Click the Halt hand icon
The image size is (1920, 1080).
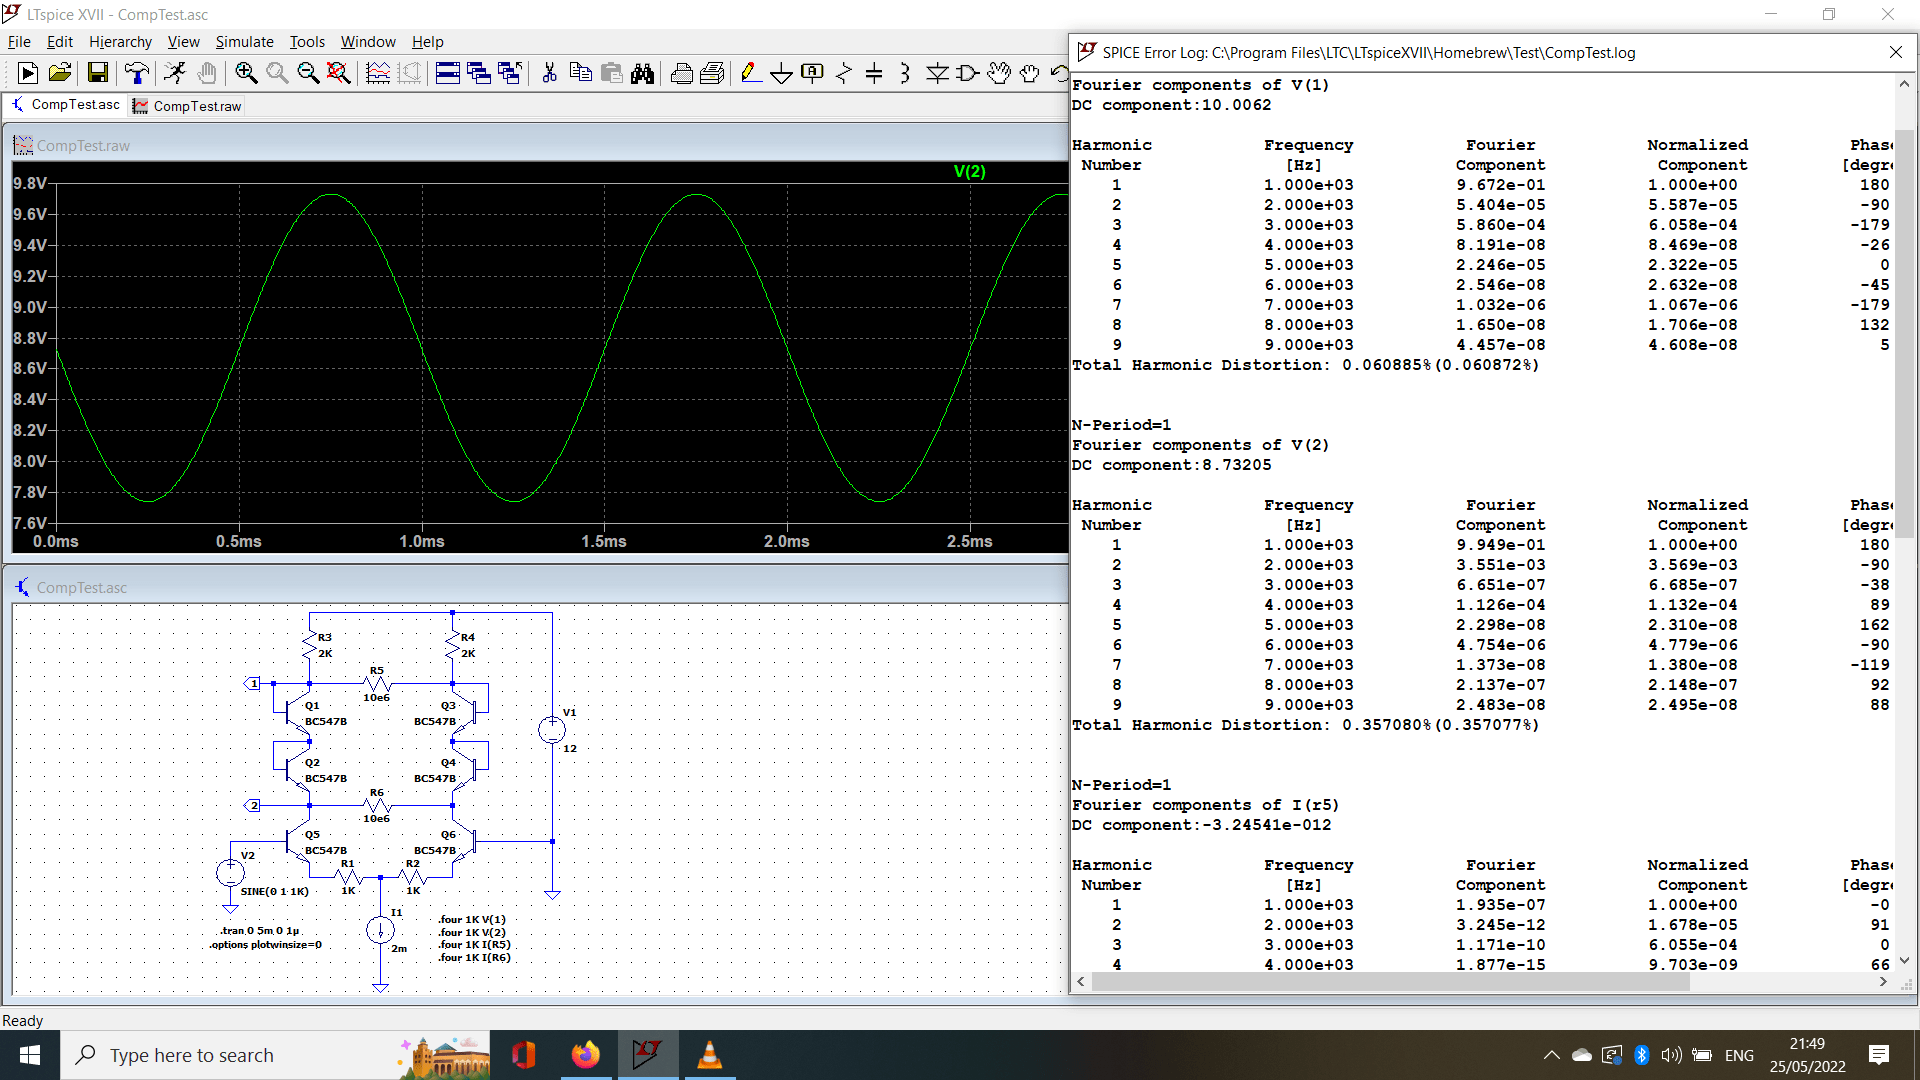pos(206,73)
